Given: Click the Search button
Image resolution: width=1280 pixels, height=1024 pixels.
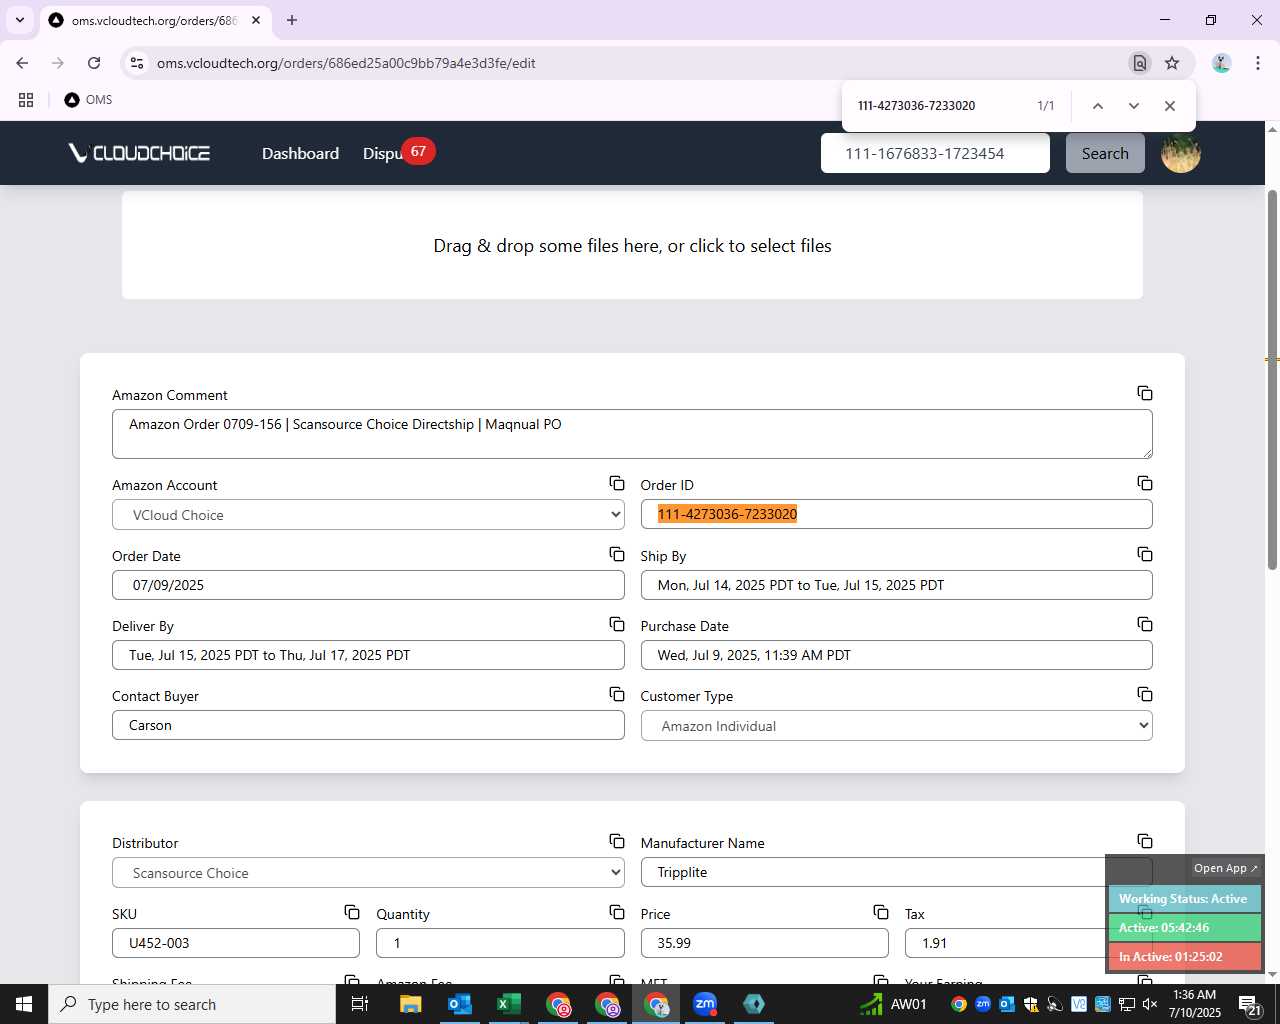Looking at the screenshot, I should [x=1105, y=153].
